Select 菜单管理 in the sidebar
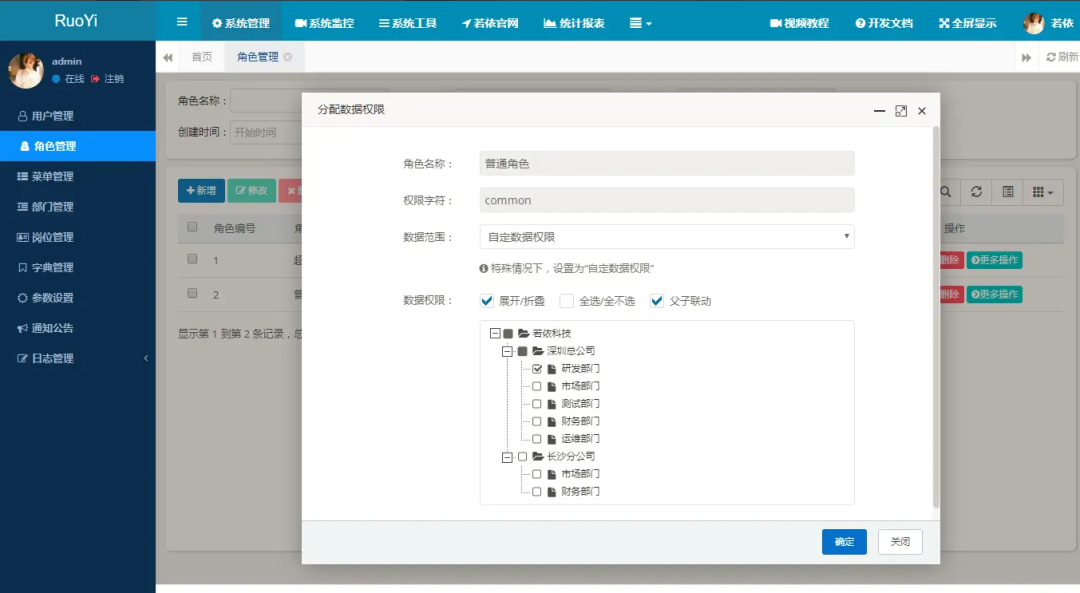The width and height of the screenshot is (1080, 593). (x=53, y=177)
